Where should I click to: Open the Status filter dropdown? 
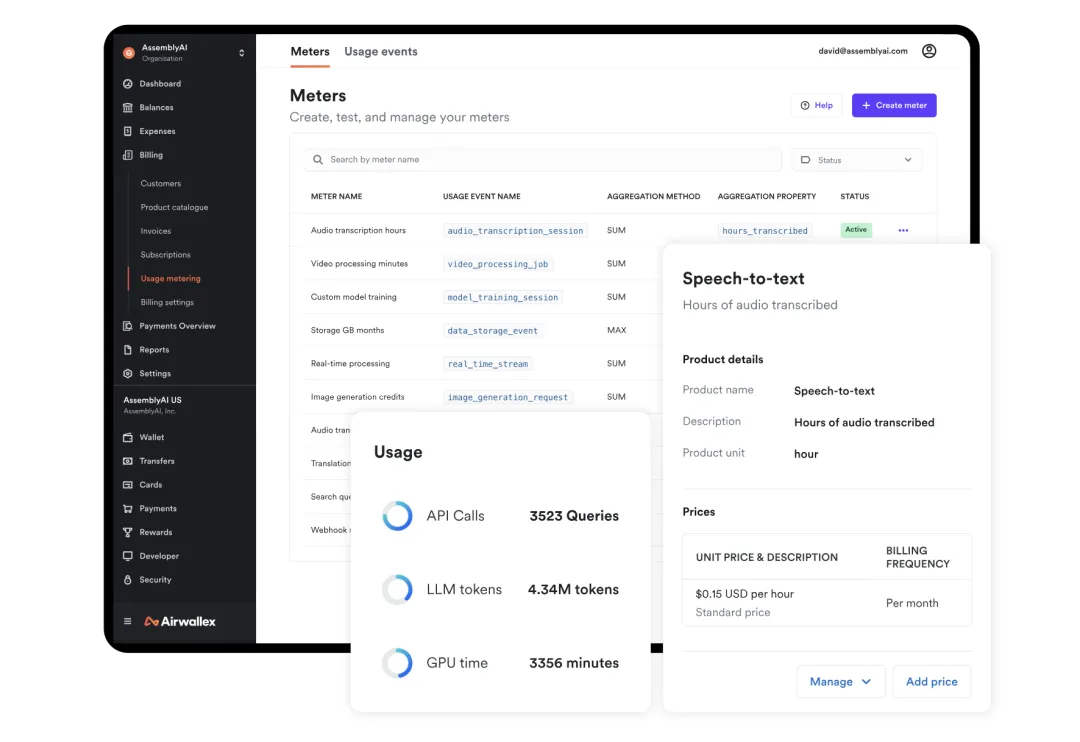[x=856, y=160]
